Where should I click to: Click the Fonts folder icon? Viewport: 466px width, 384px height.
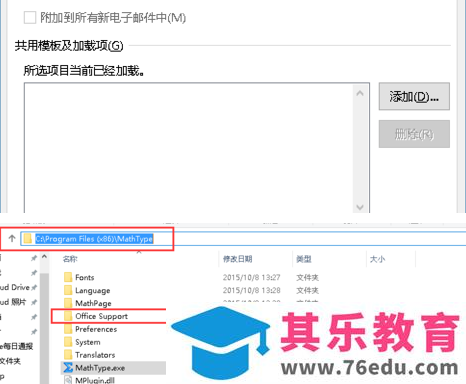tap(68, 277)
